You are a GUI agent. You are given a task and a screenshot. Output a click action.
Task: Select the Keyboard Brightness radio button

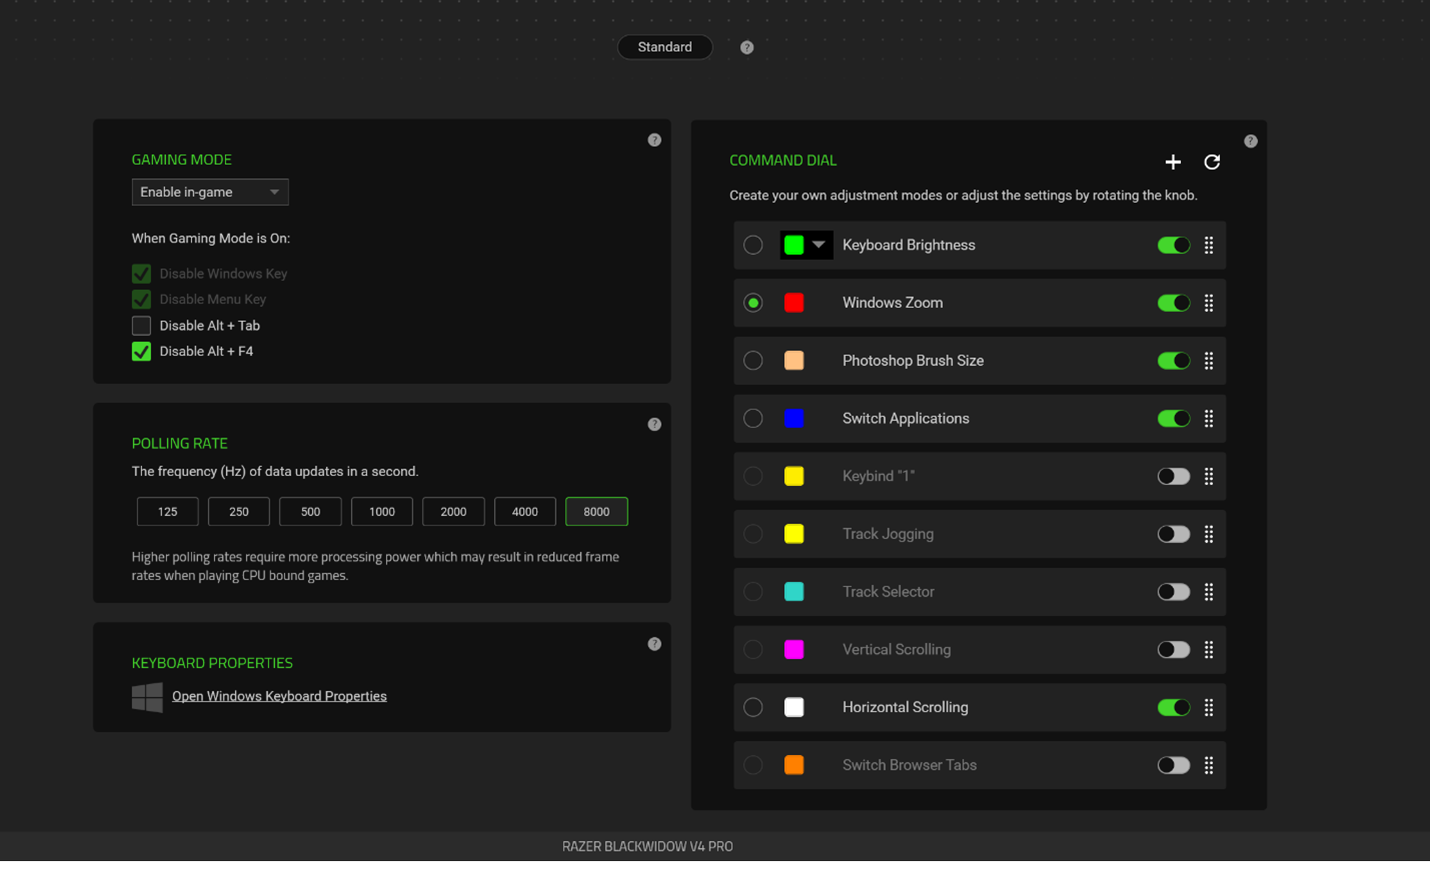pyautogui.click(x=753, y=245)
